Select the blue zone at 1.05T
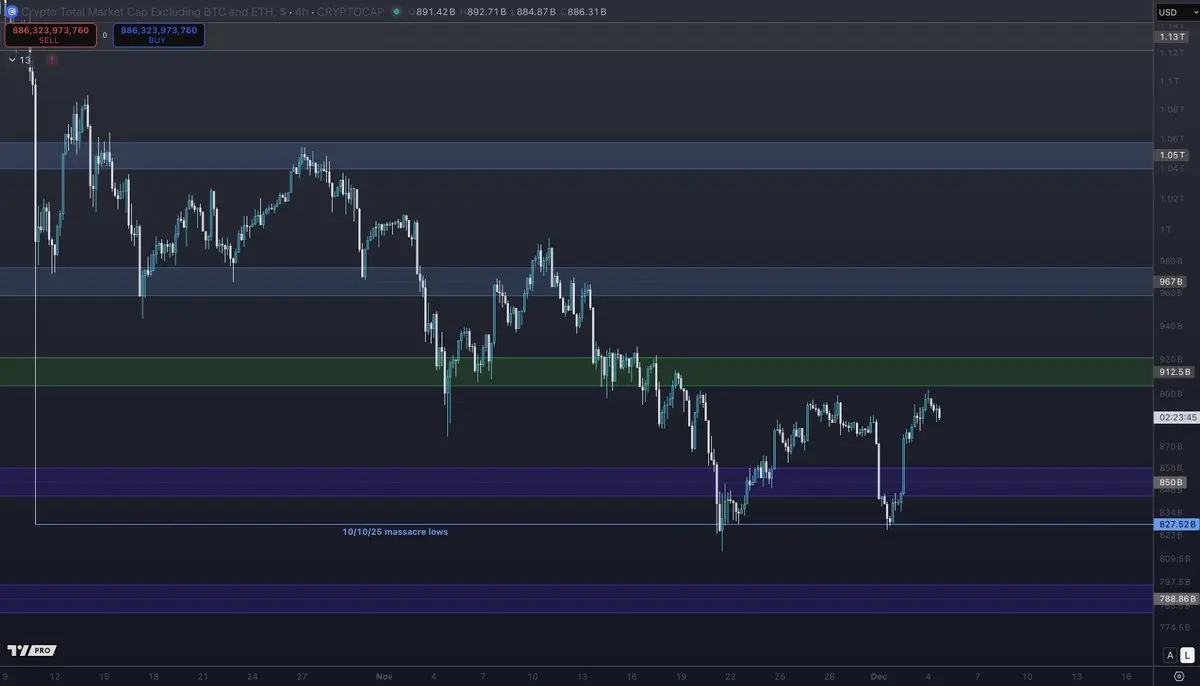 pos(576,155)
